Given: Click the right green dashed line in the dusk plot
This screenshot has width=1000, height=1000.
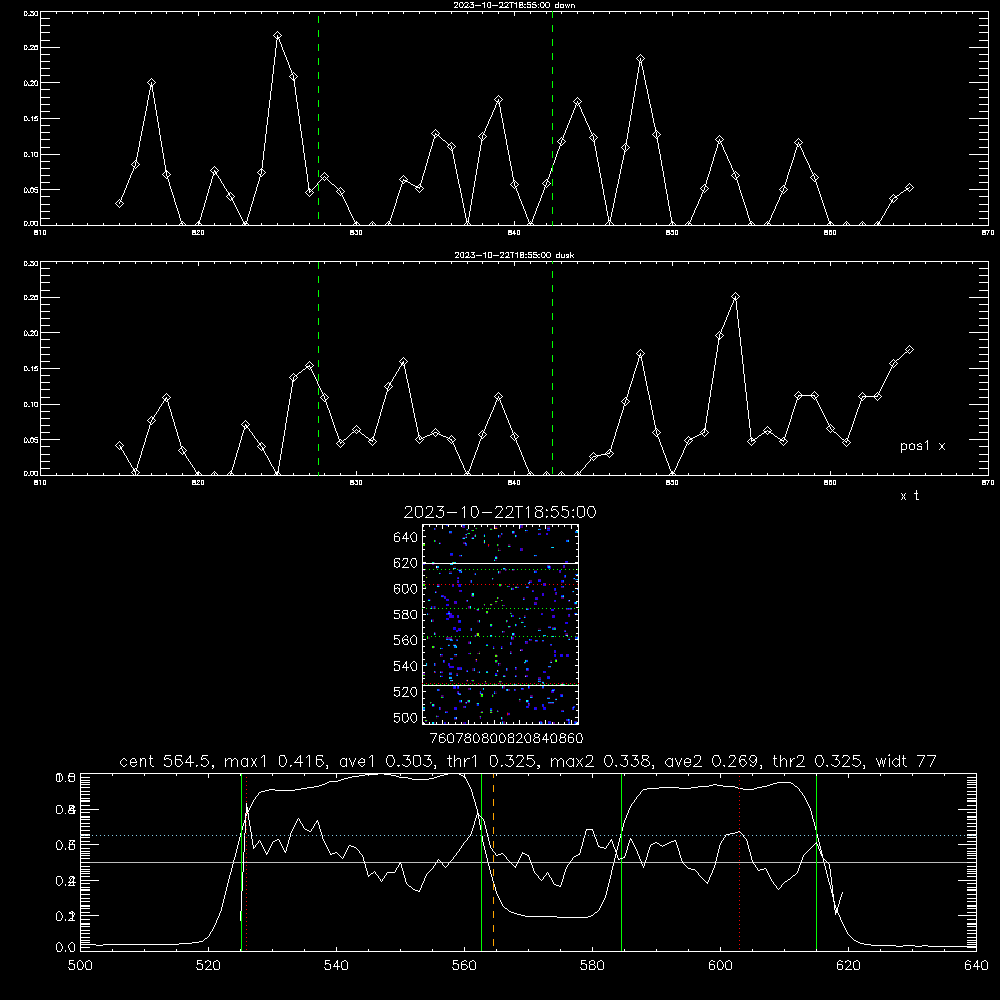Looking at the screenshot, I should point(552,368).
